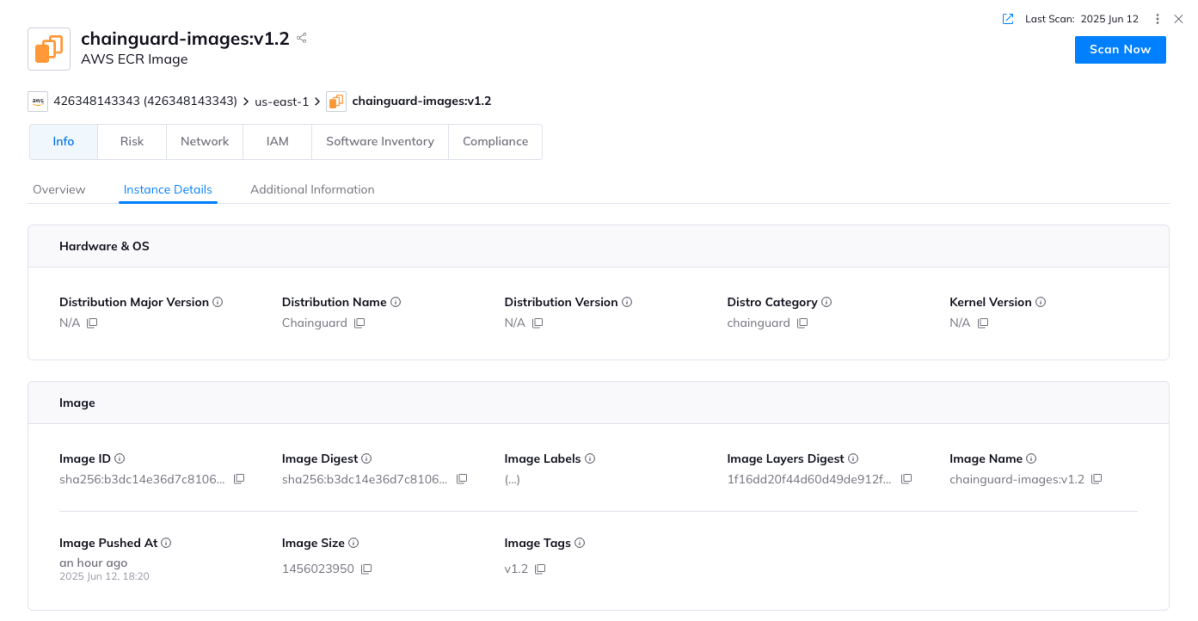Click info icon for Distribution Name

pos(396,302)
